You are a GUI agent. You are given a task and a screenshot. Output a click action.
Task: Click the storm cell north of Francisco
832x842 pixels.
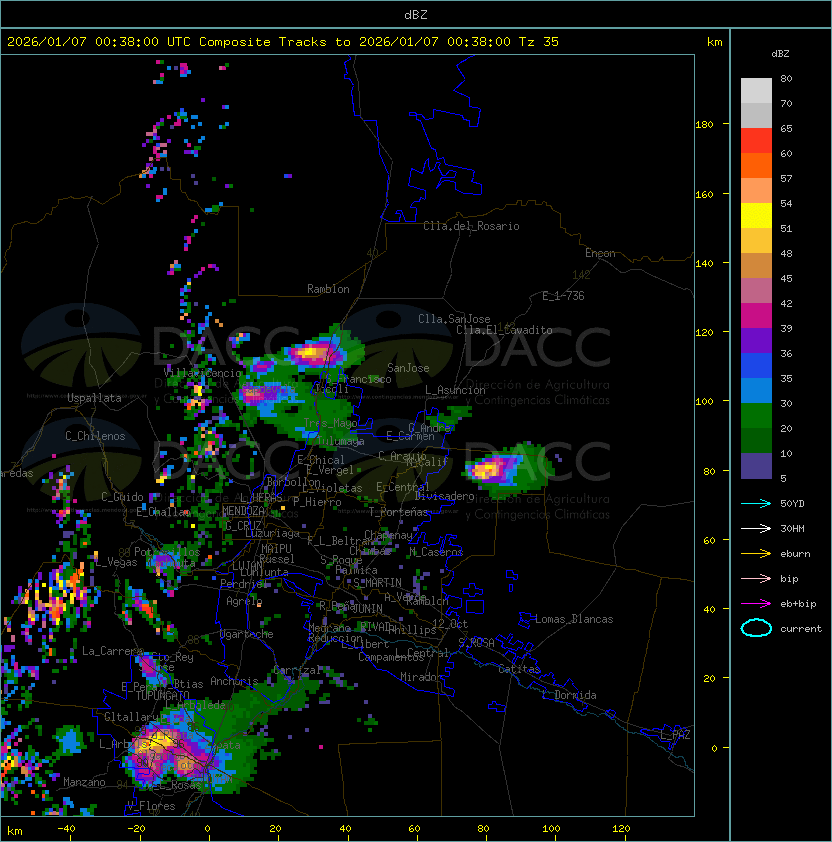[313, 352]
